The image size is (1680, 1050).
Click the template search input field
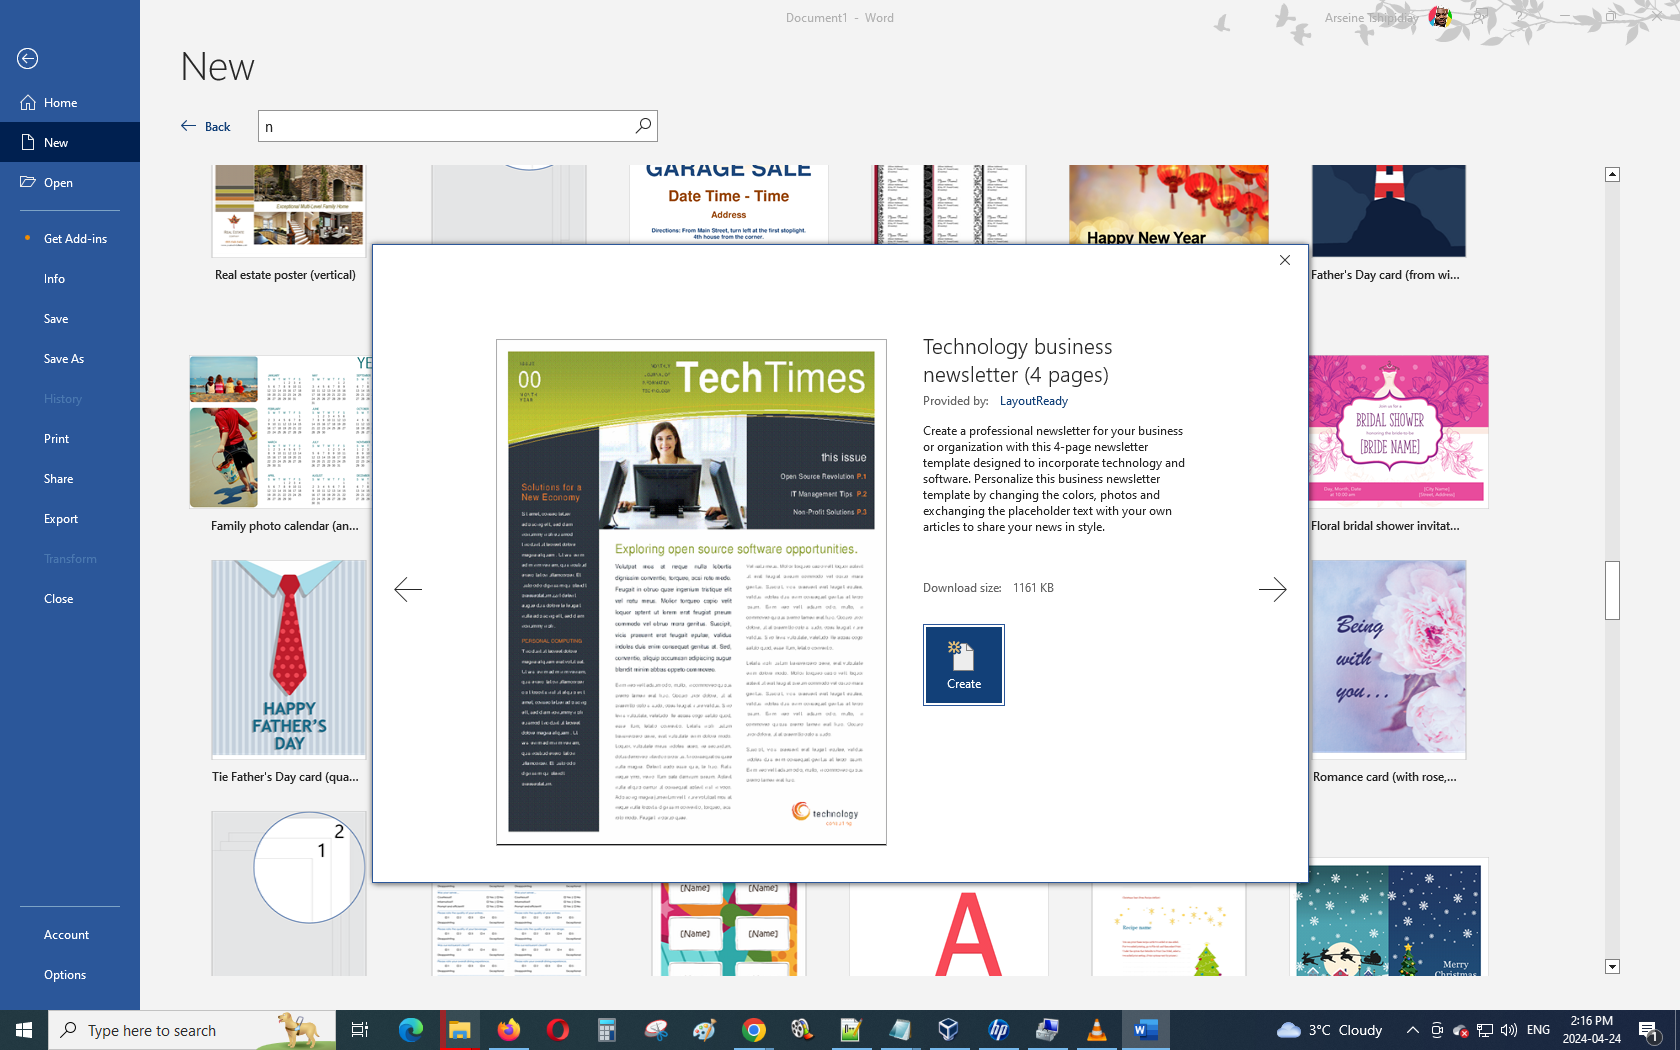(x=445, y=126)
